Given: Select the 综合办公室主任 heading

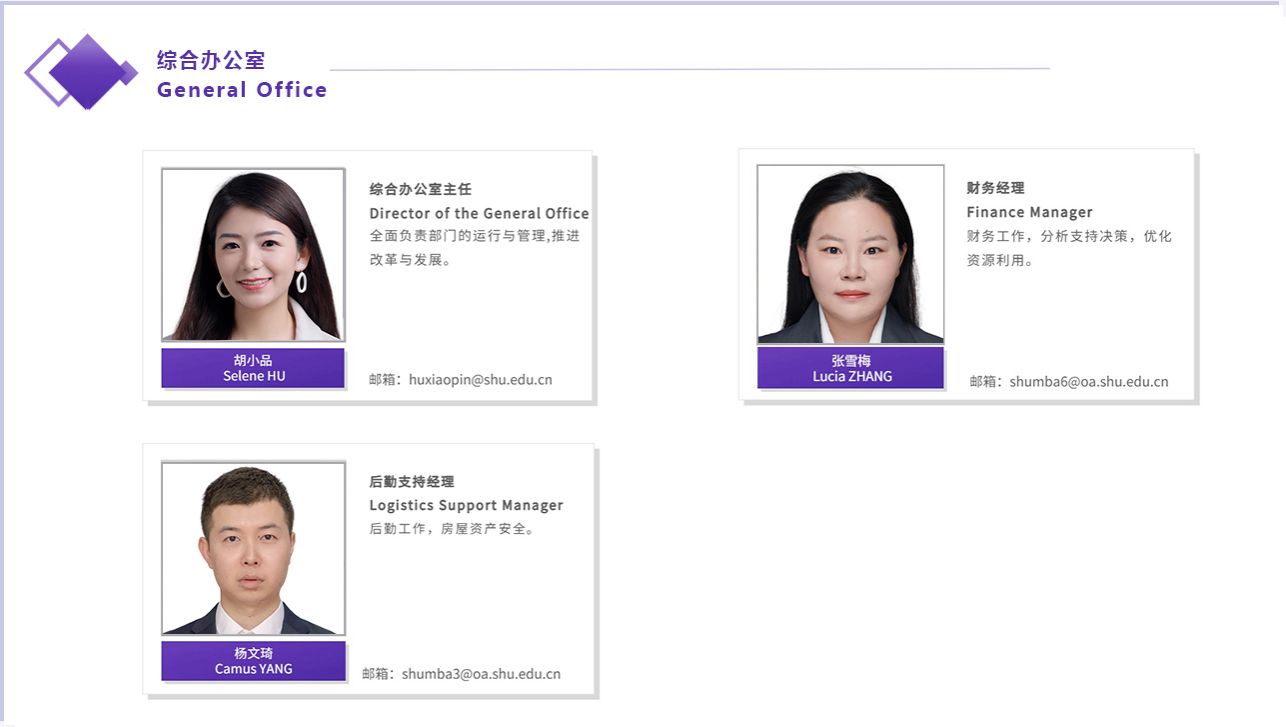Looking at the screenshot, I should [x=420, y=189].
